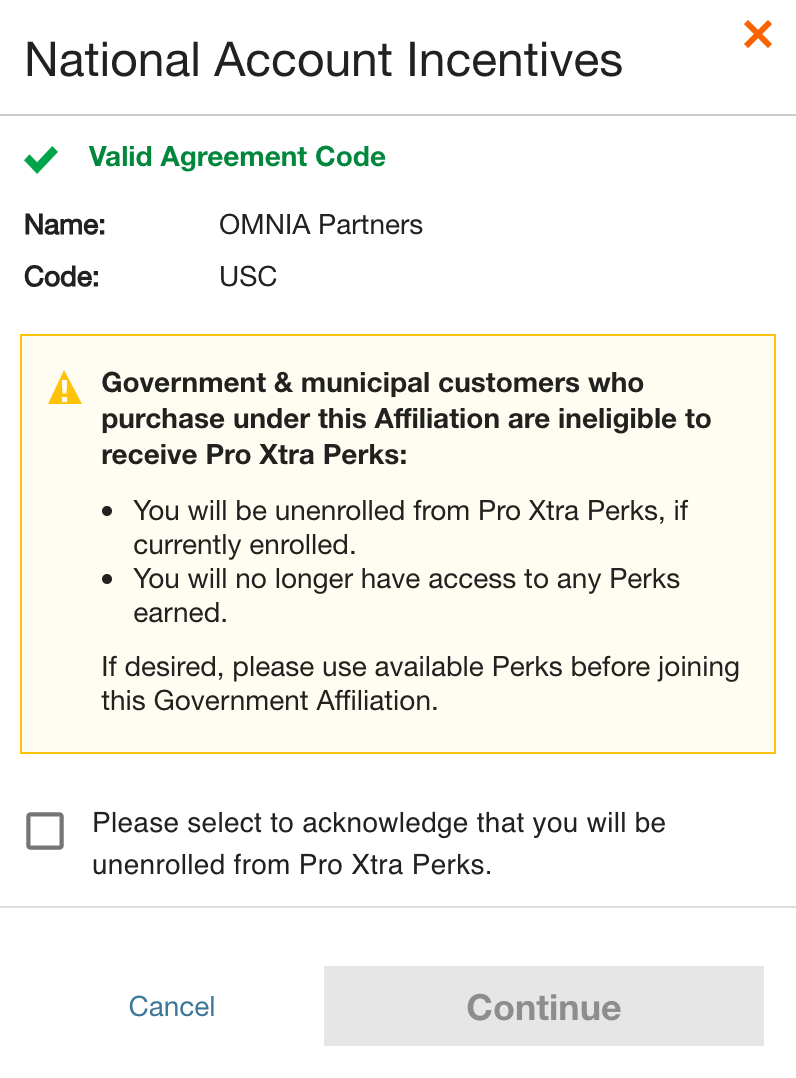The height and width of the screenshot is (1078, 796).
Task: Click the yellow warning triangle icon
Action: pos(65,388)
